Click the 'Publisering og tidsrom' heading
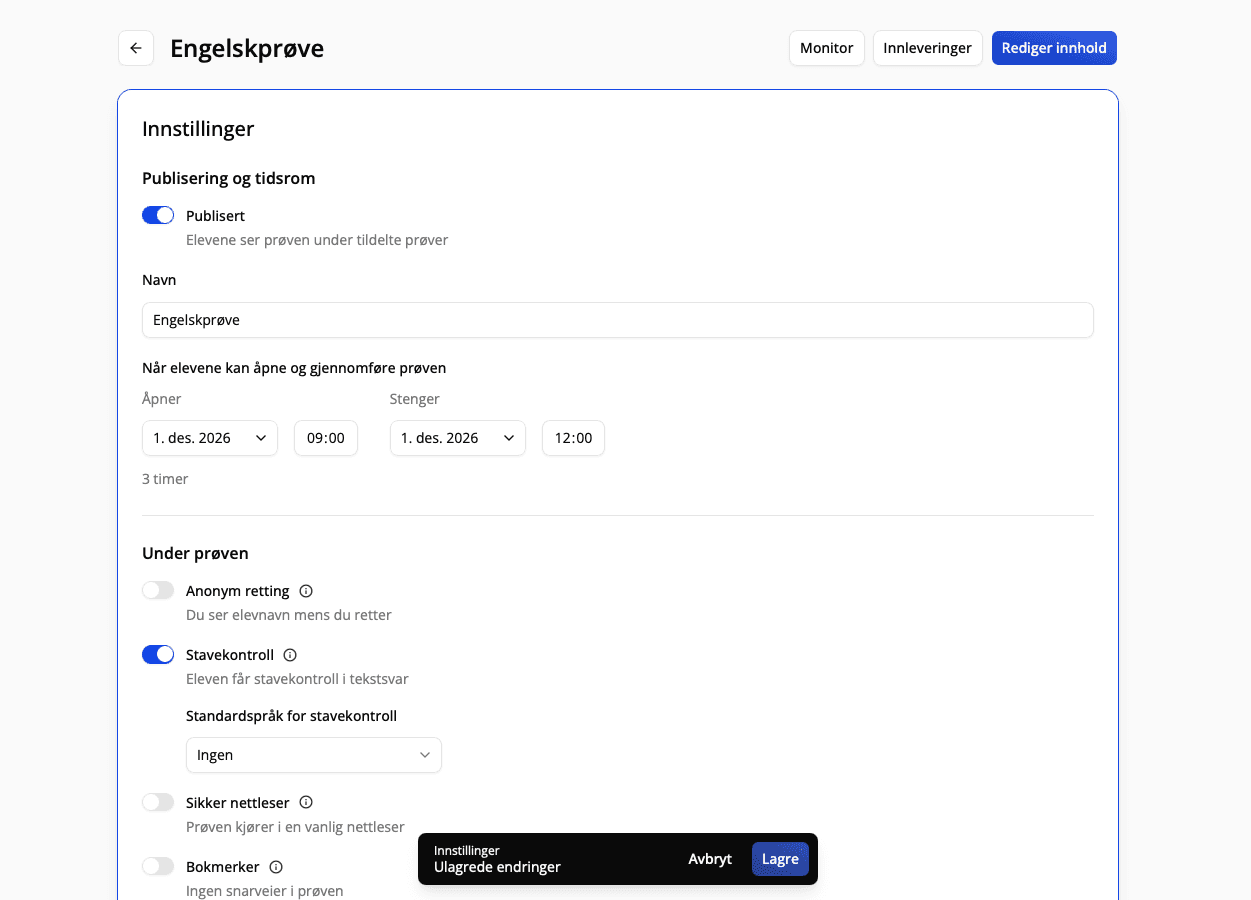 pyautogui.click(x=229, y=179)
